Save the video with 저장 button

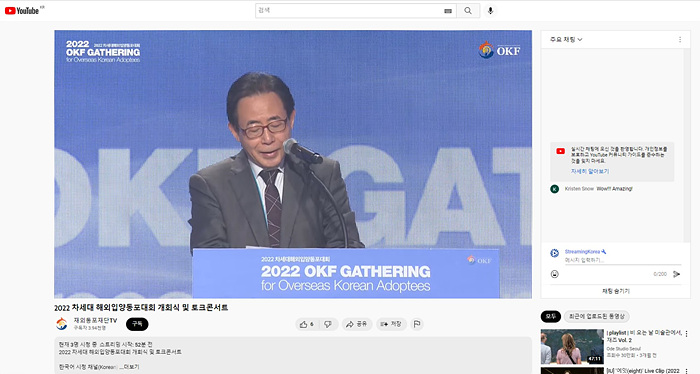point(391,324)
